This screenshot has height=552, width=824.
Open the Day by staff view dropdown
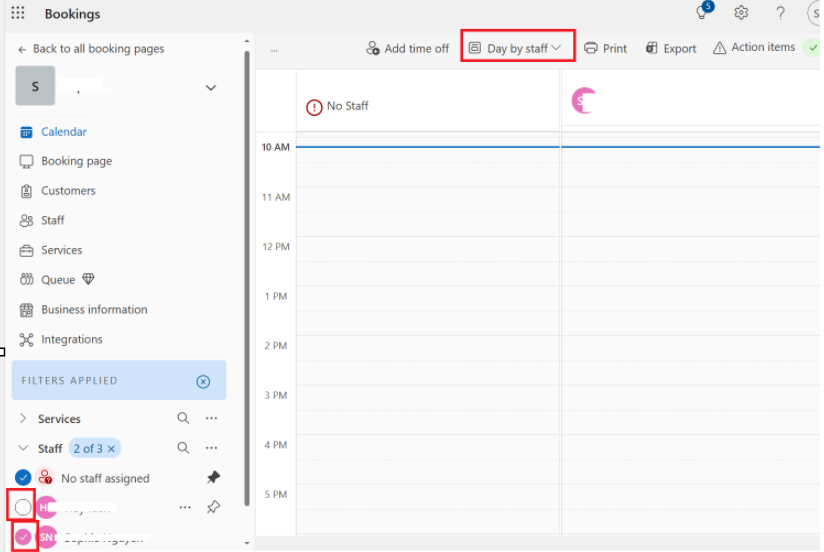[517, 48]
